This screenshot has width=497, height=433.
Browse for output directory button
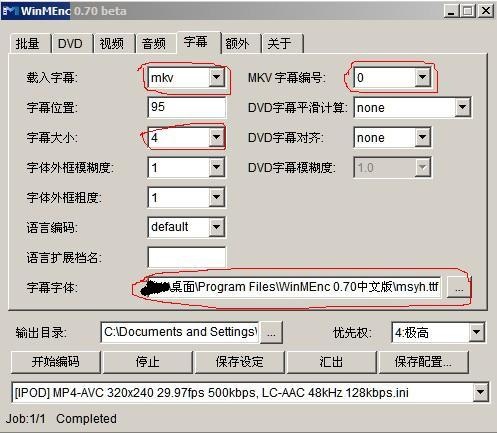pyautogui.click(x=271, y=332)
